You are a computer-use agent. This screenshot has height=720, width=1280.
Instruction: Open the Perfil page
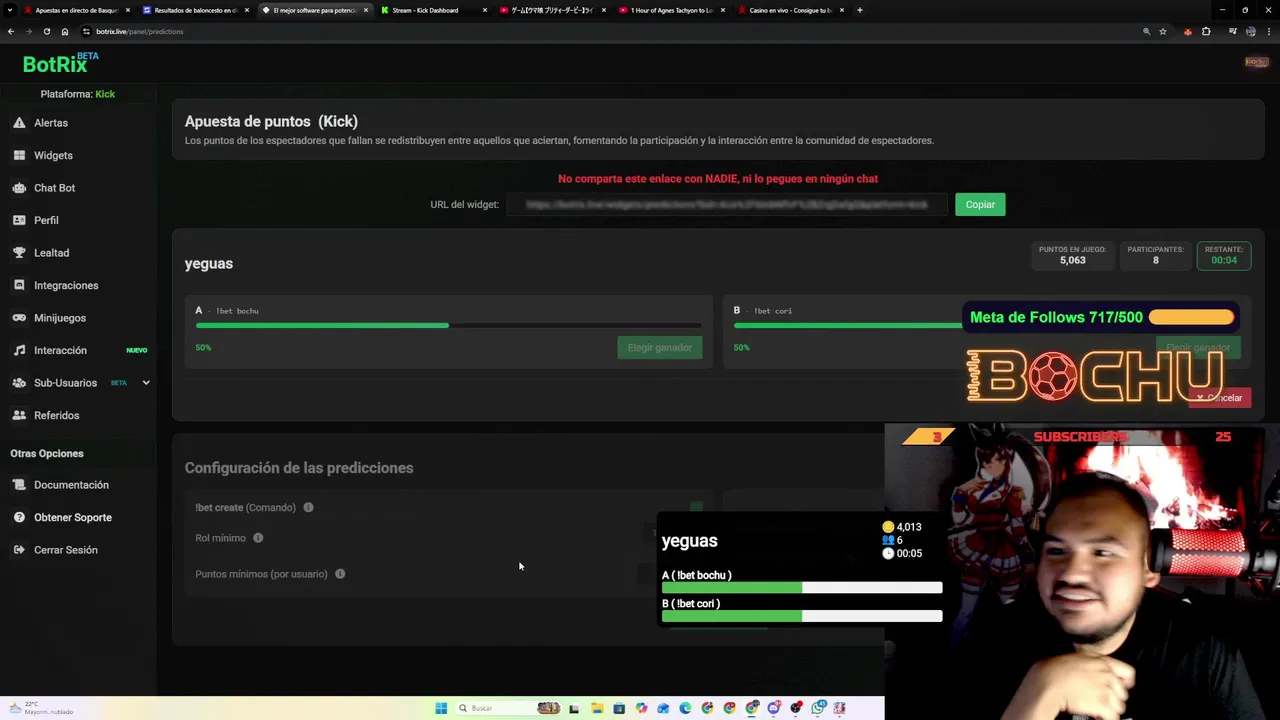point(46,220)
